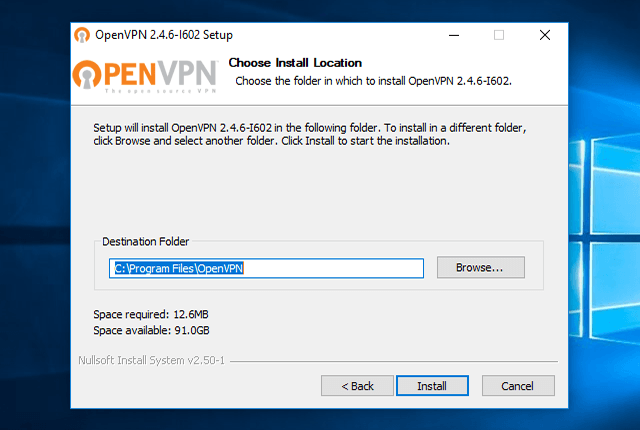Click "Space available: 91.0GB" text

click(151, 330)
